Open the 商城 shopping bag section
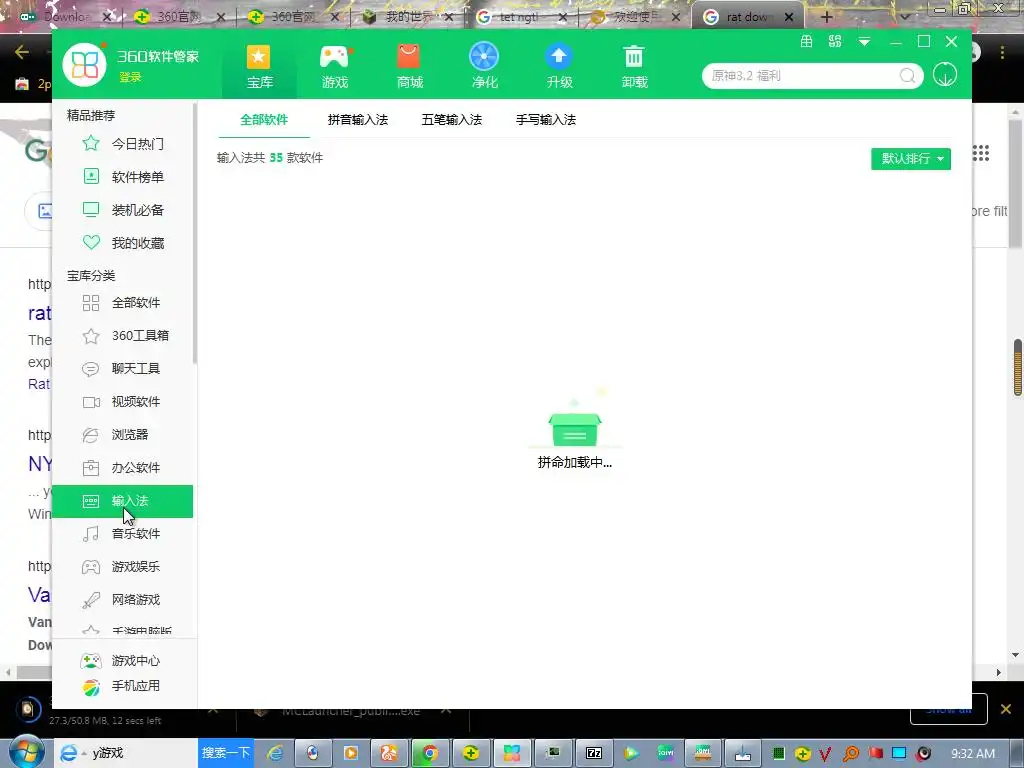The width and height of the screenshot is (1024, 768). pyautogui.click(x=409, y=66)
